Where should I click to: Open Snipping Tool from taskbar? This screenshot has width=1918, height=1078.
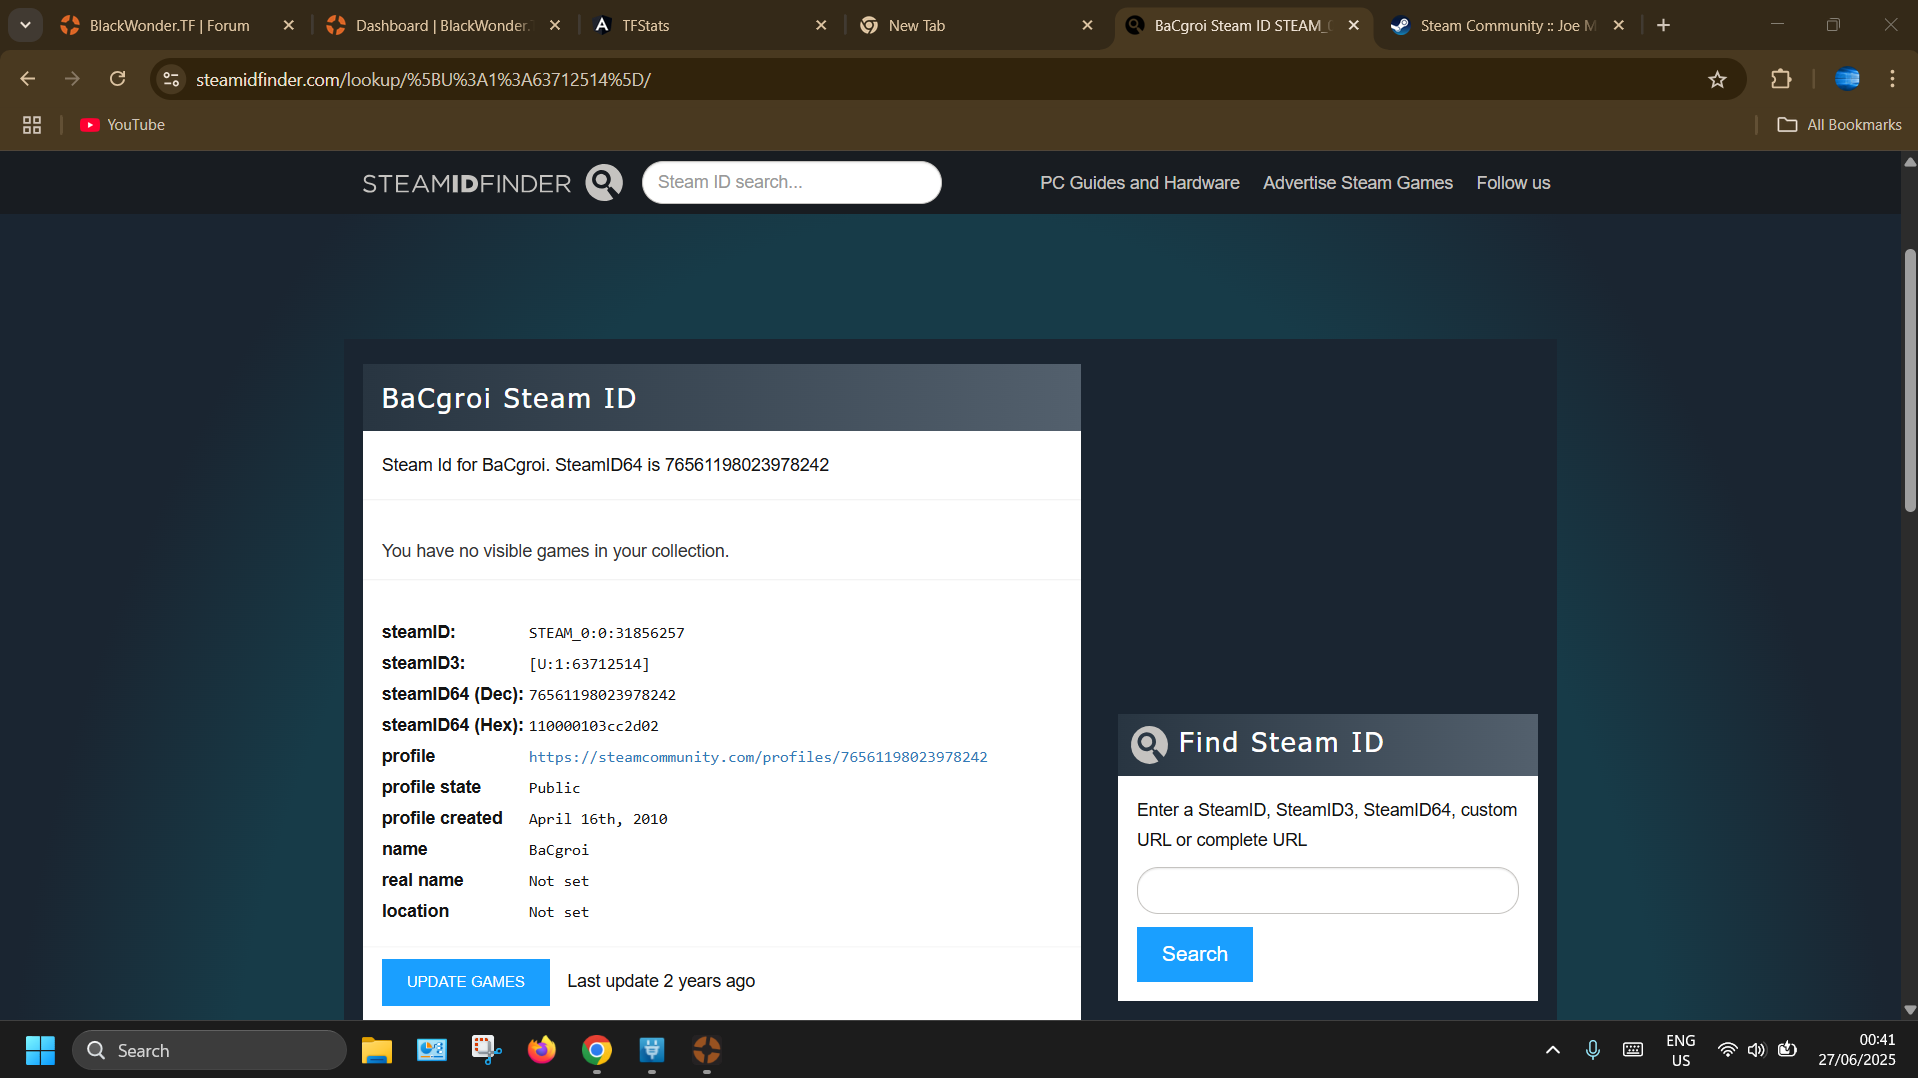(x=486, y=1050)
